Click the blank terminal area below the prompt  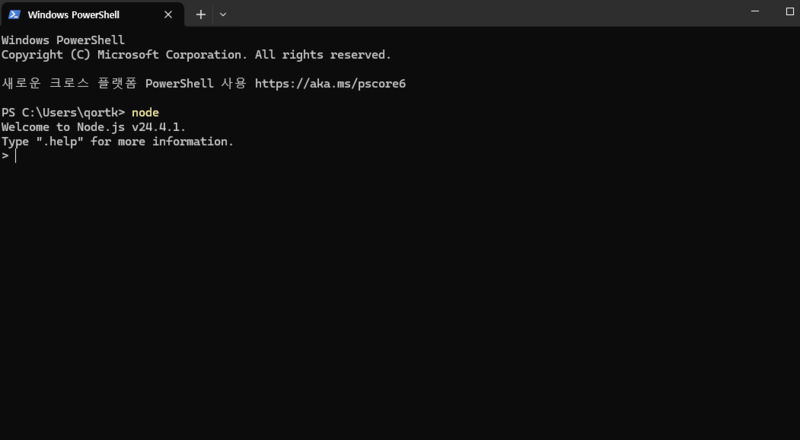click(x=400, y=301)
